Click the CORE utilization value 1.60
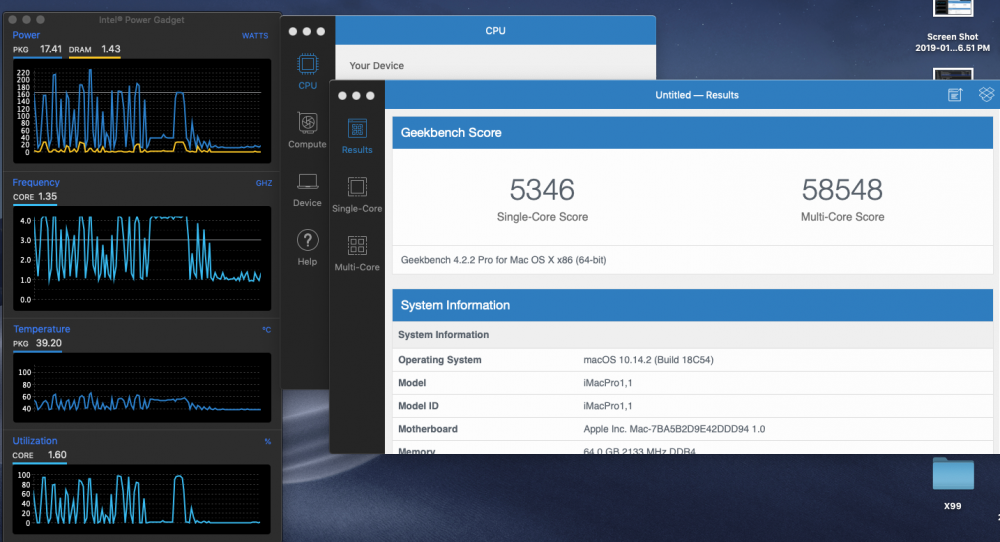 tap(57, 455)
